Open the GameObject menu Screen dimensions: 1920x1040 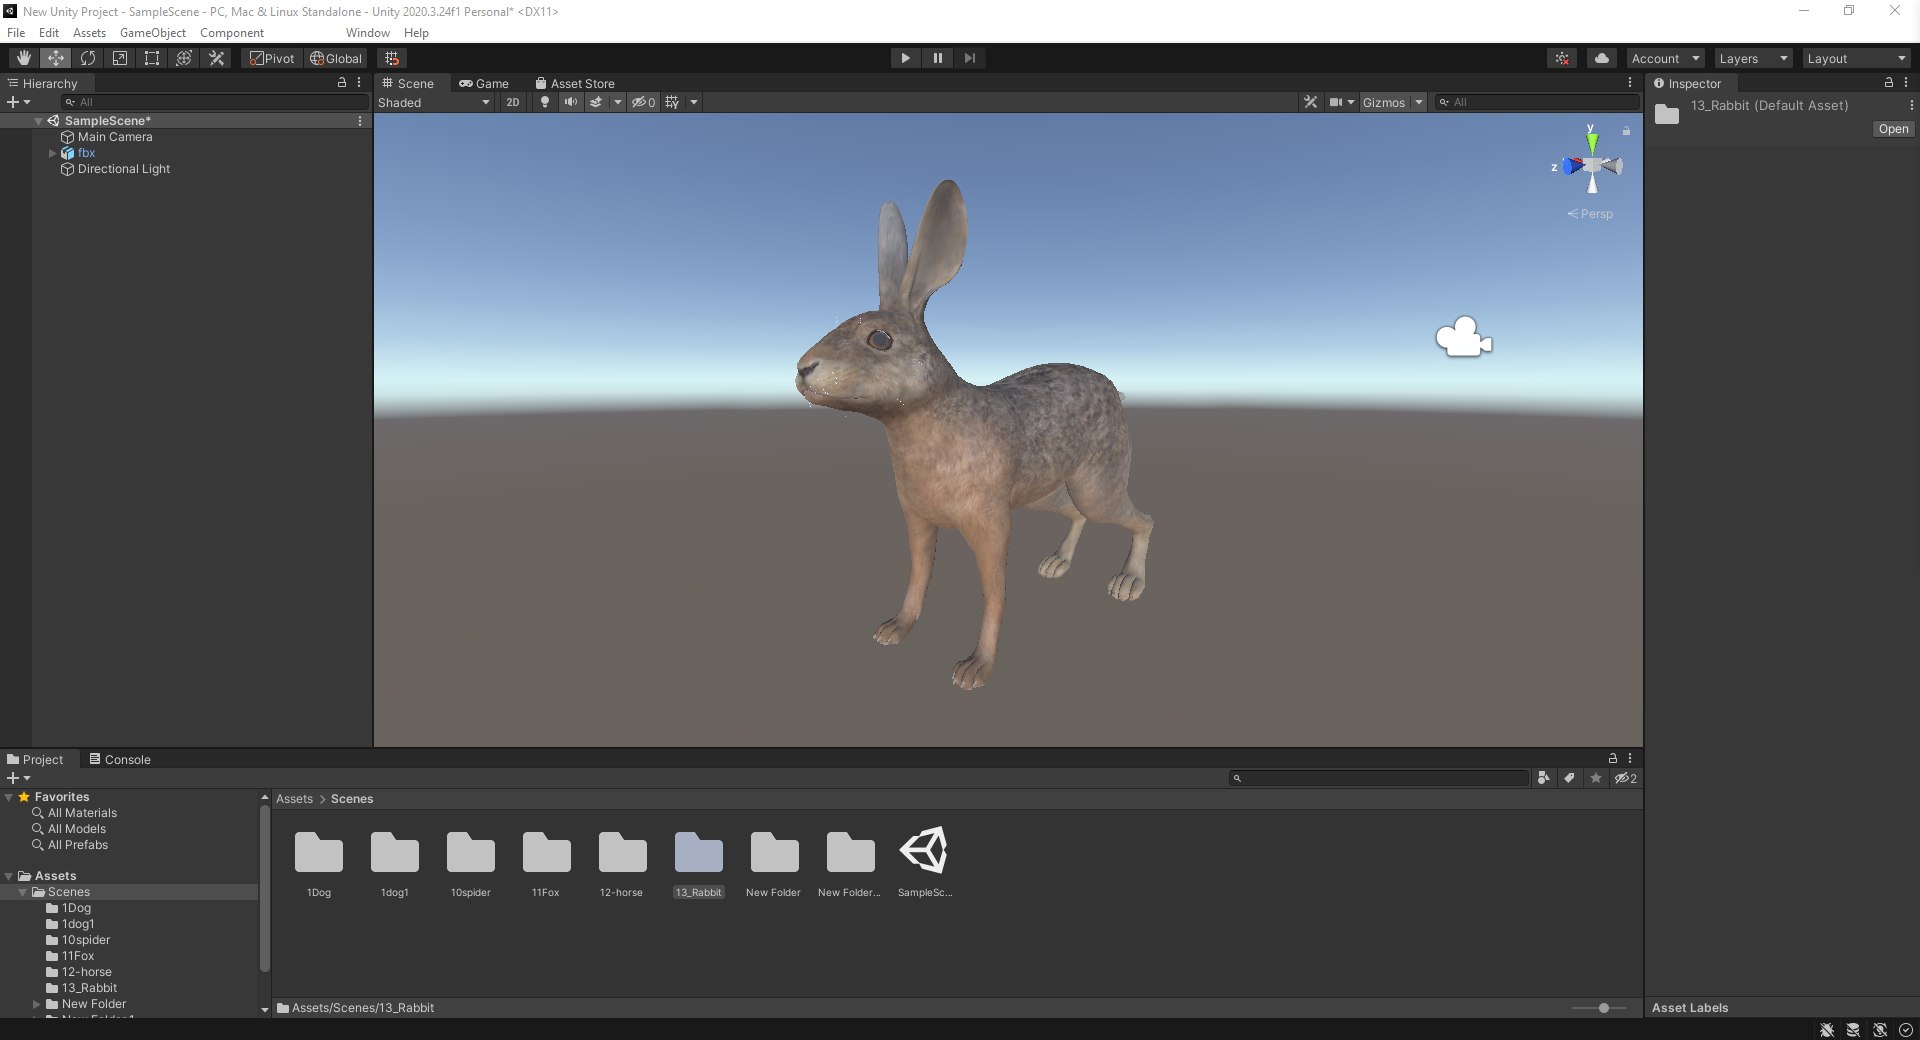coord(153,33)
